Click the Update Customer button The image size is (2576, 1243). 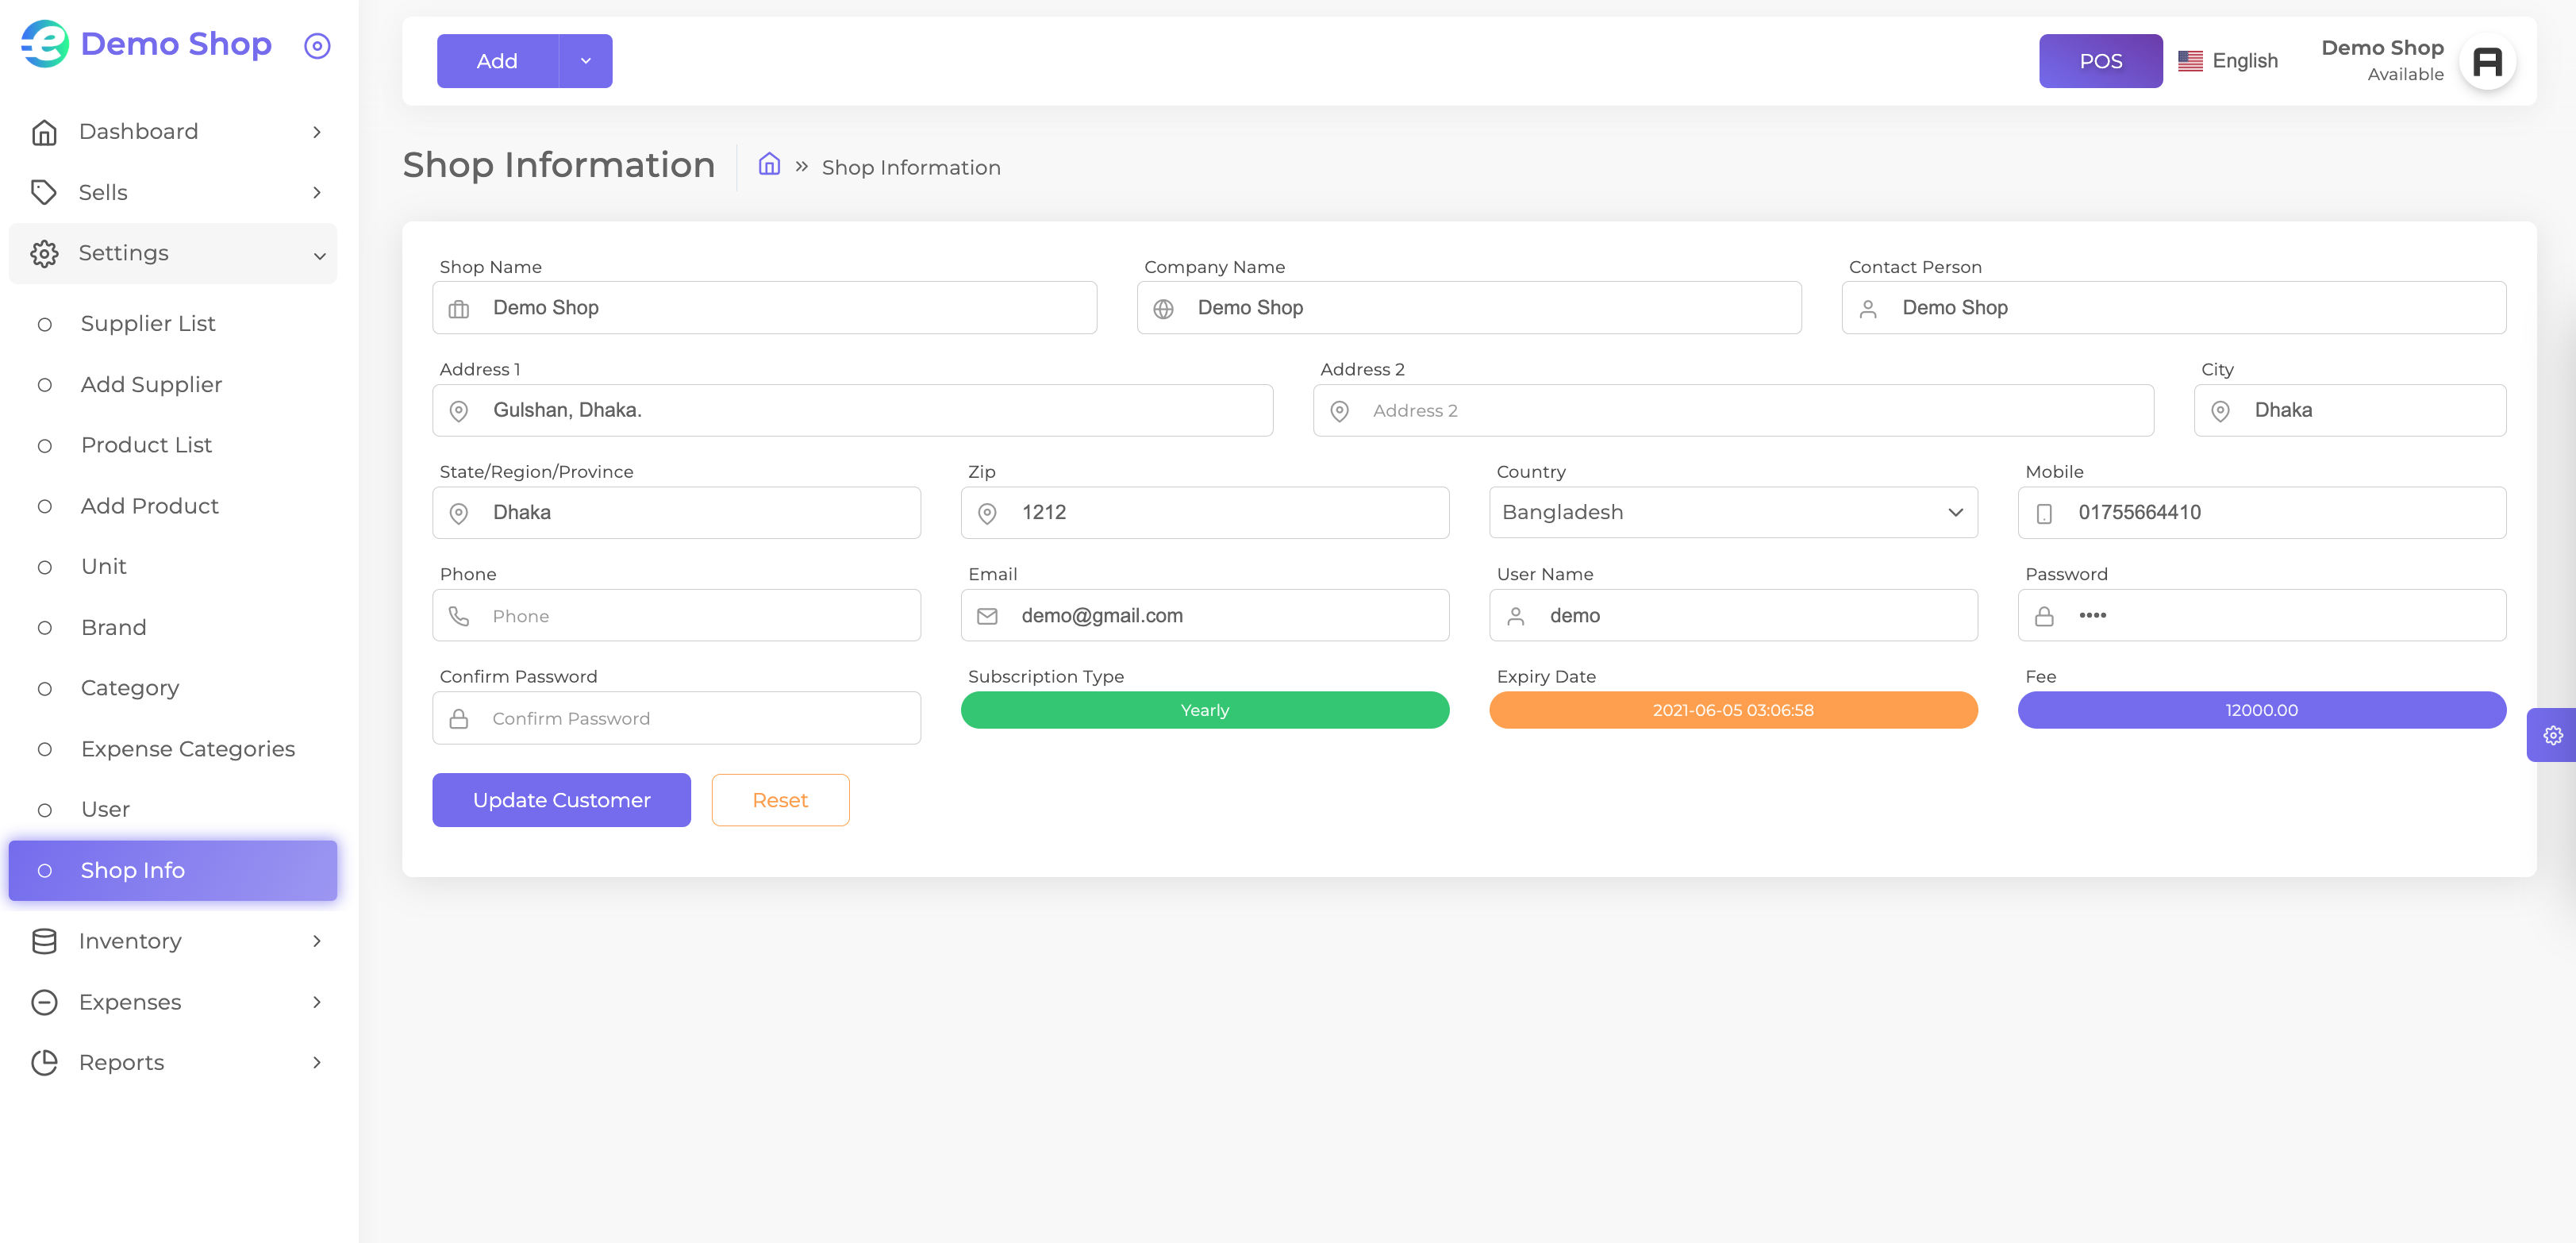(561, 800)
